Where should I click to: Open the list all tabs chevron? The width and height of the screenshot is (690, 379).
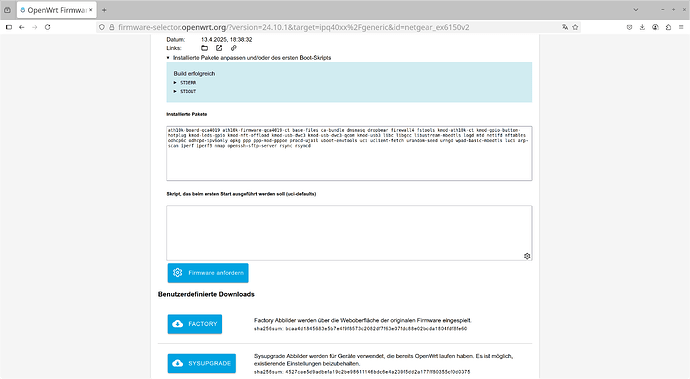coord(635,10)
